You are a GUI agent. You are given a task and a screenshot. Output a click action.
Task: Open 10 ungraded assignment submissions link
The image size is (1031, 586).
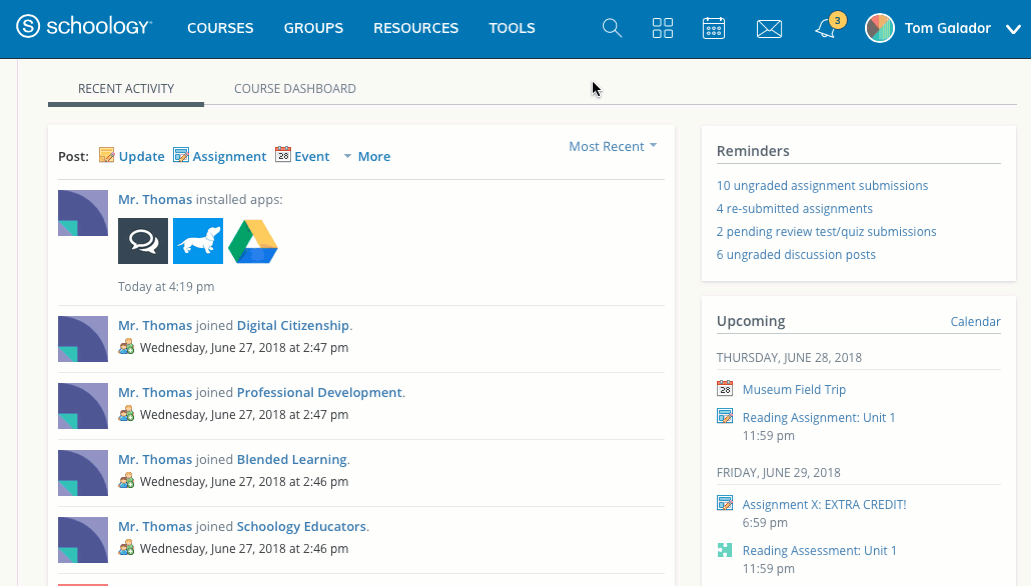(822, 185)
